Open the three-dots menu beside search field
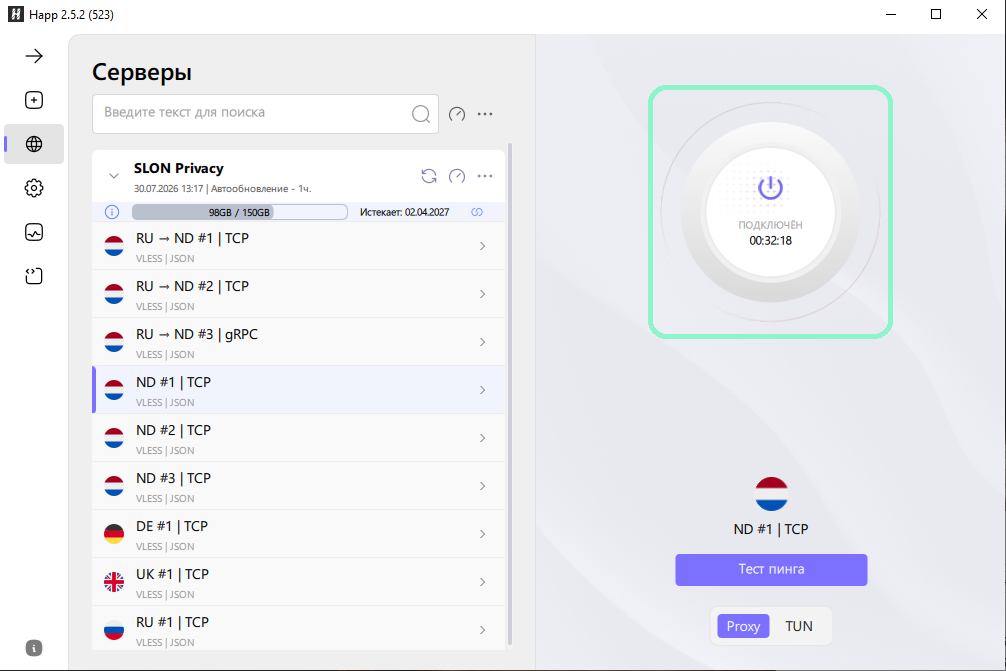This screenshot has height=671, width=1006. 485,114
